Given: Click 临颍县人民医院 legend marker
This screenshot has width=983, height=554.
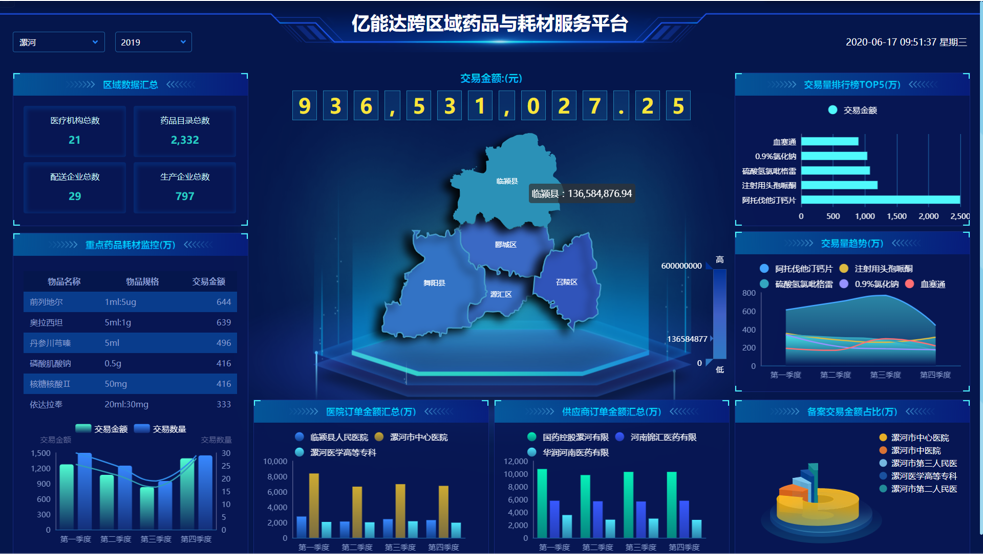Looking at the screenshot, I should [x=300, y=437].
